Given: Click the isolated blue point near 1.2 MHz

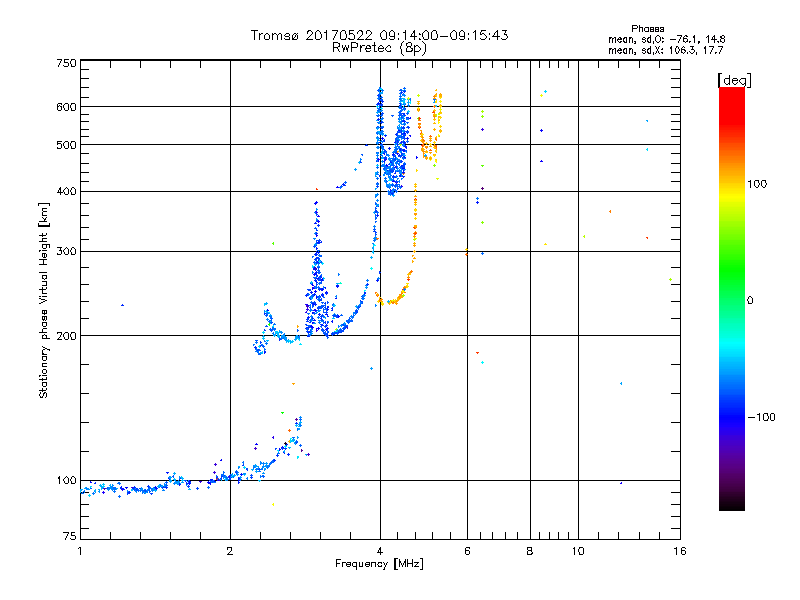Looking at the screenshot, I should (x=122, y=305).
